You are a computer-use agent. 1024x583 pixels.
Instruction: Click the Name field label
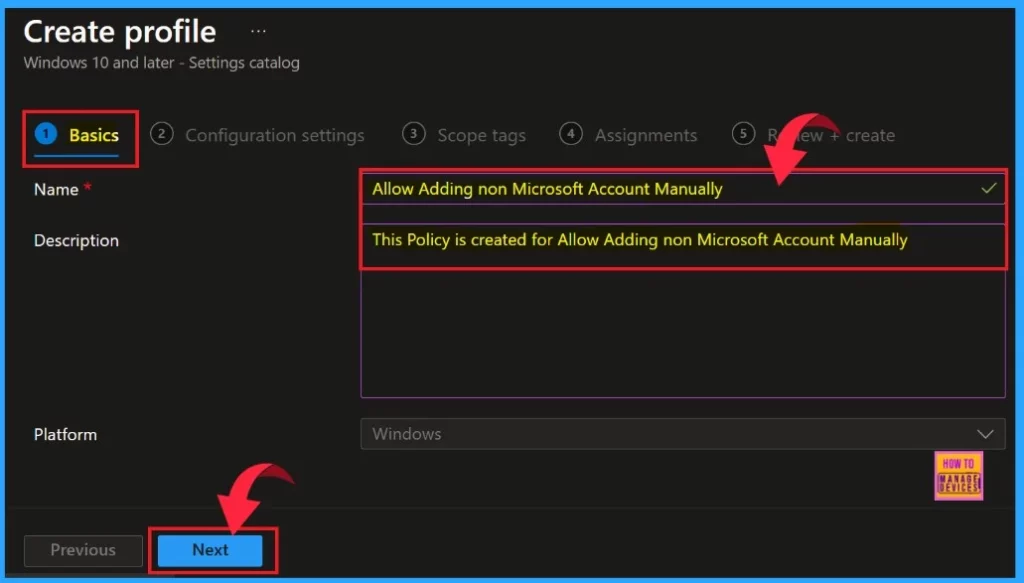(x=56, y=189)
